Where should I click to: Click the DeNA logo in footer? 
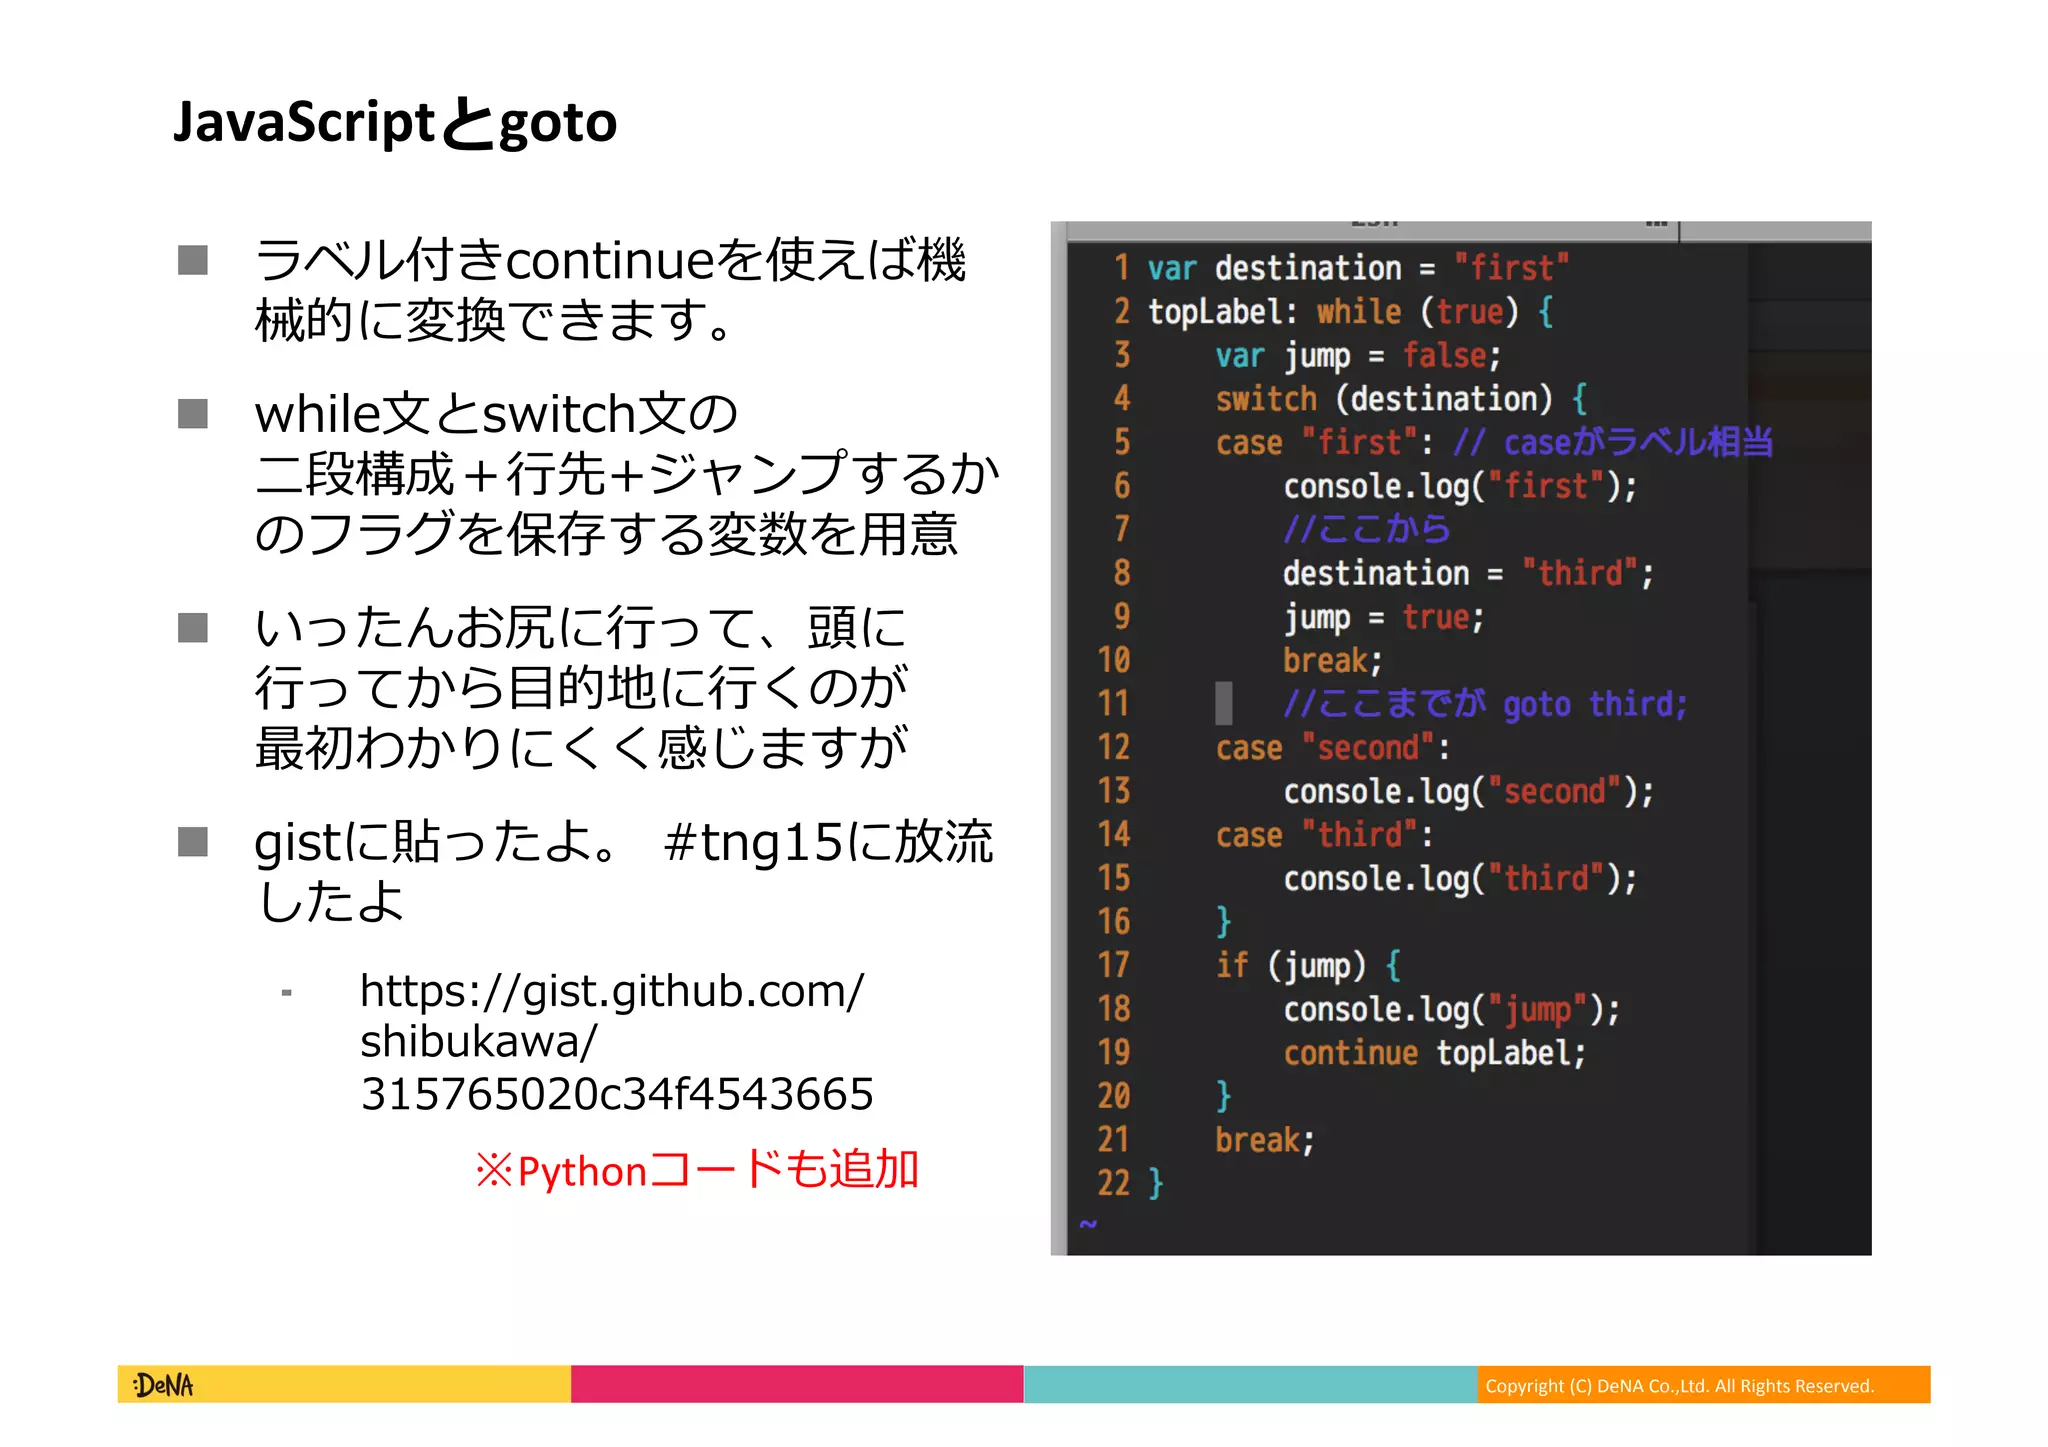(163, 1385)
